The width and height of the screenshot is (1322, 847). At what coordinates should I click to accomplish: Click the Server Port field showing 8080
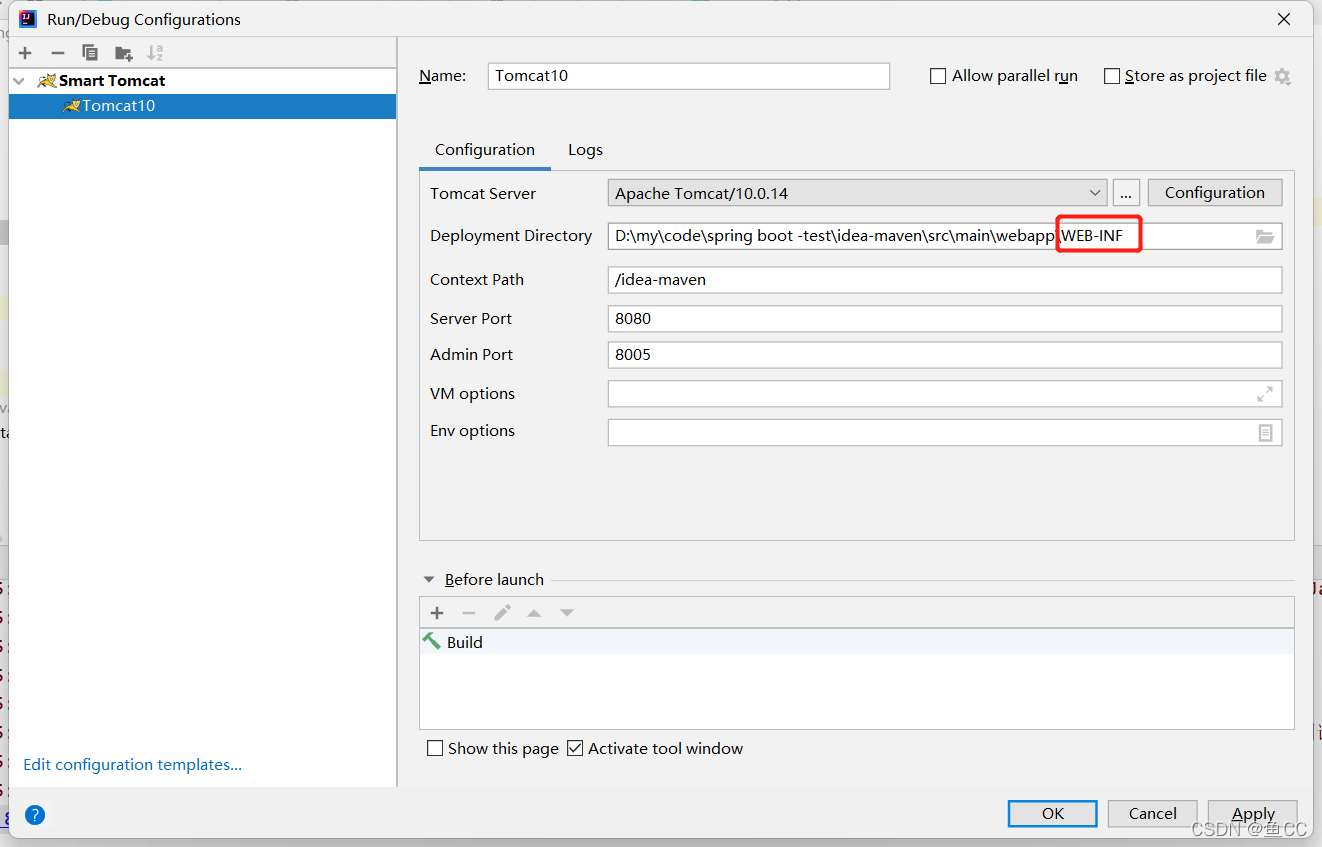[945, 319]
